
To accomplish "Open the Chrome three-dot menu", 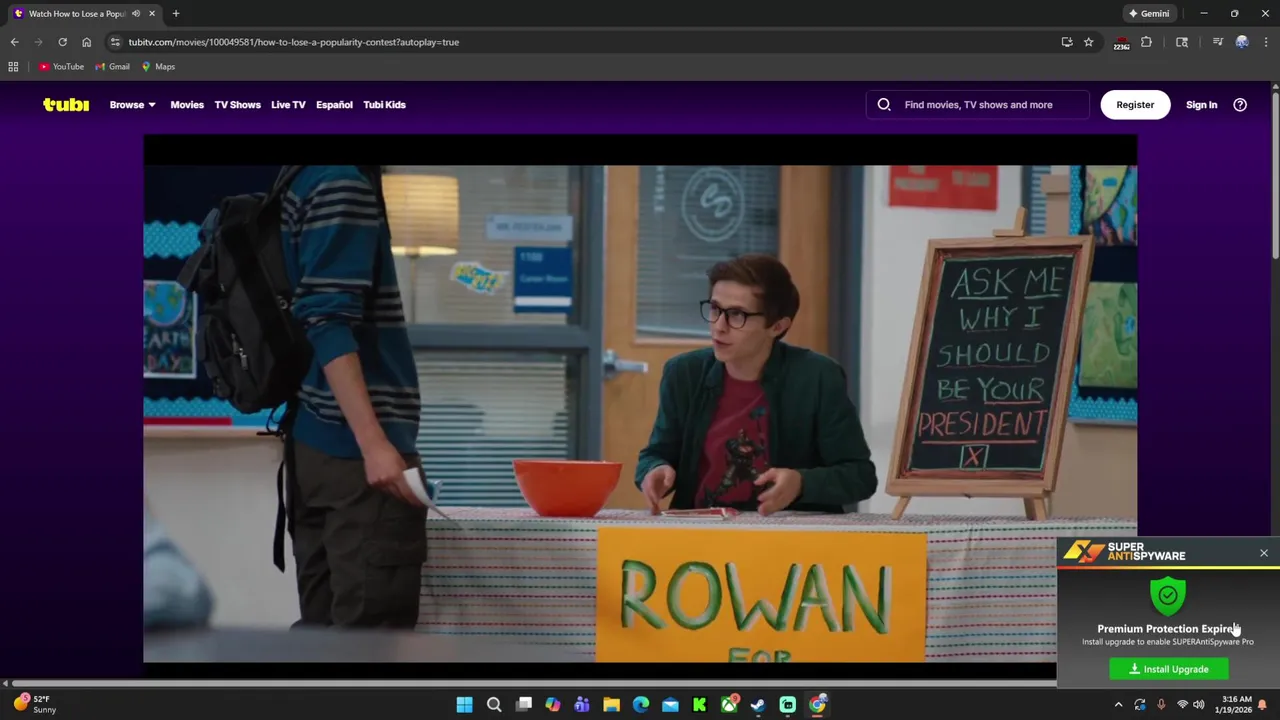I will click(x=1265, y=42).
